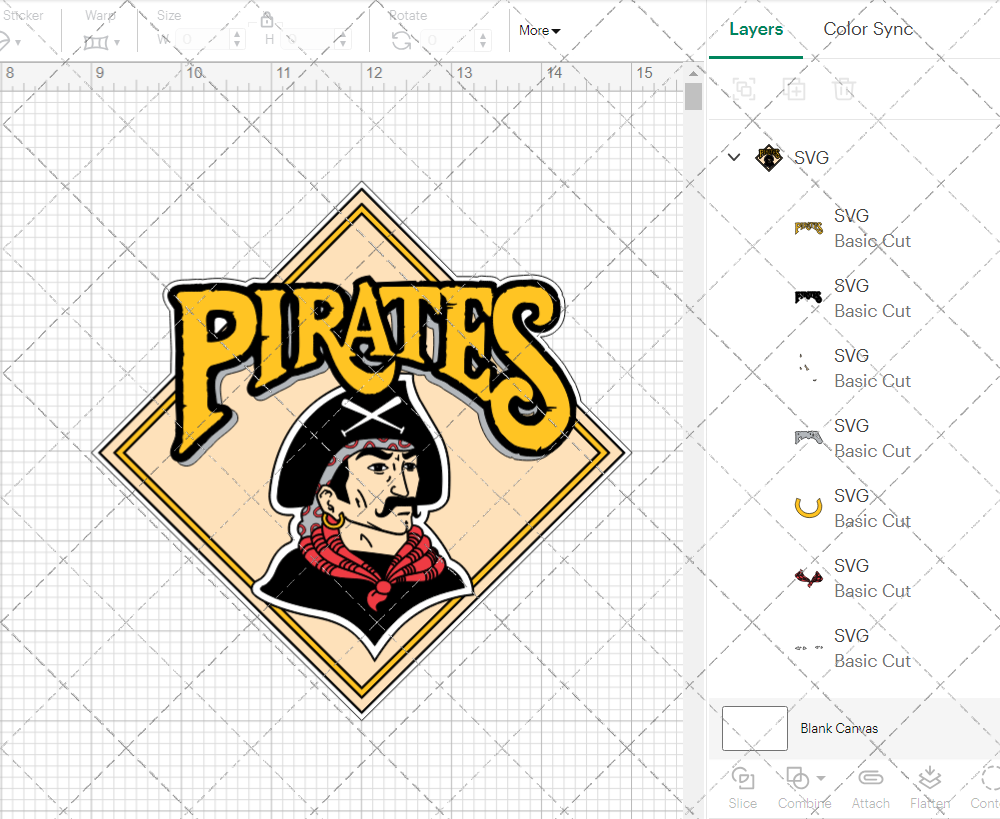Click the Blank Canvas swatch
This screenshot has height=819, width=1000.
(754, 728)
